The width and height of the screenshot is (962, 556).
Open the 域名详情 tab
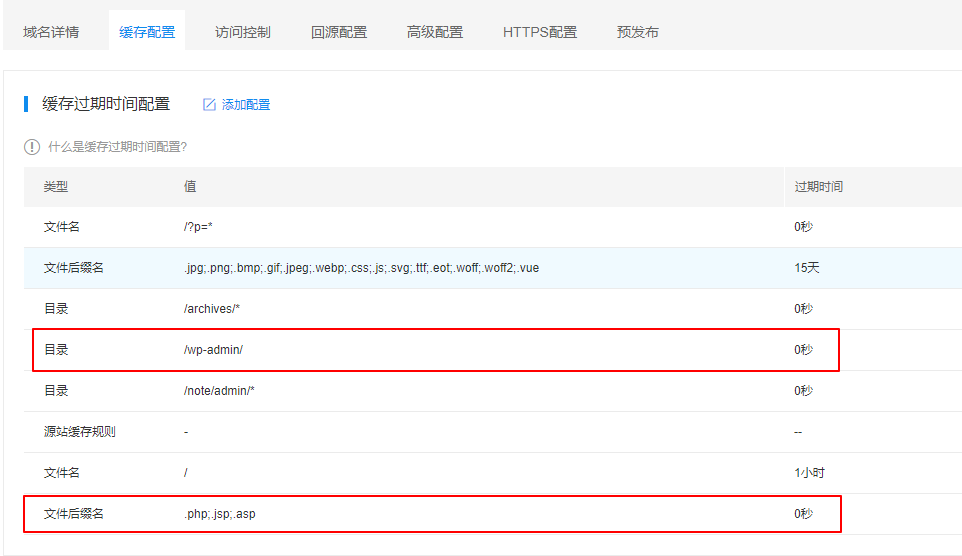coord(51,32)
